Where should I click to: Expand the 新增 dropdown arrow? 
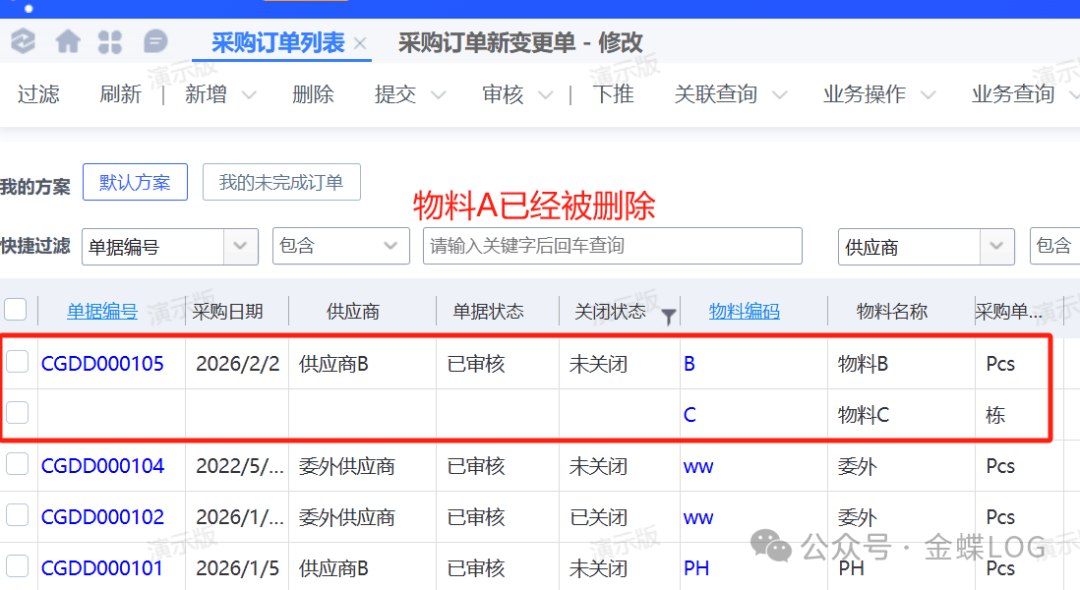(x=249, y=95)
